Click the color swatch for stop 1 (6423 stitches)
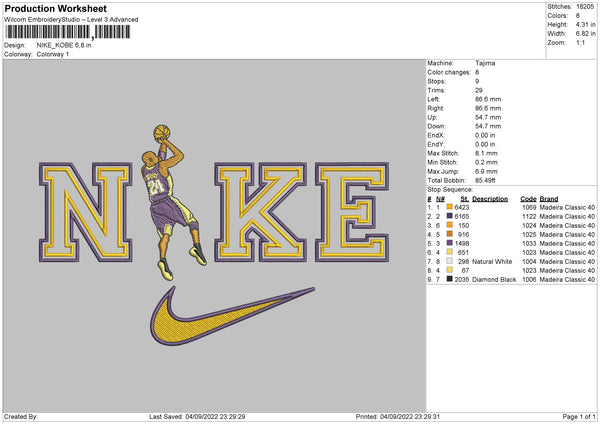The height and width of the screenshot is (424, 600). point(450,207)
